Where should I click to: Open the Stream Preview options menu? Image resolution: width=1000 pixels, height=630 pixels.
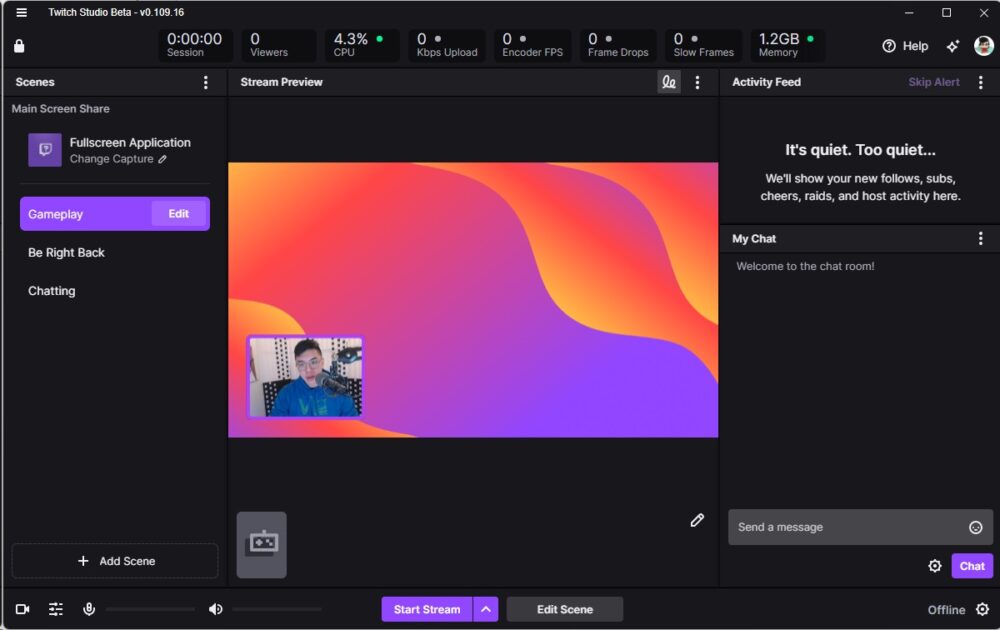698,82
